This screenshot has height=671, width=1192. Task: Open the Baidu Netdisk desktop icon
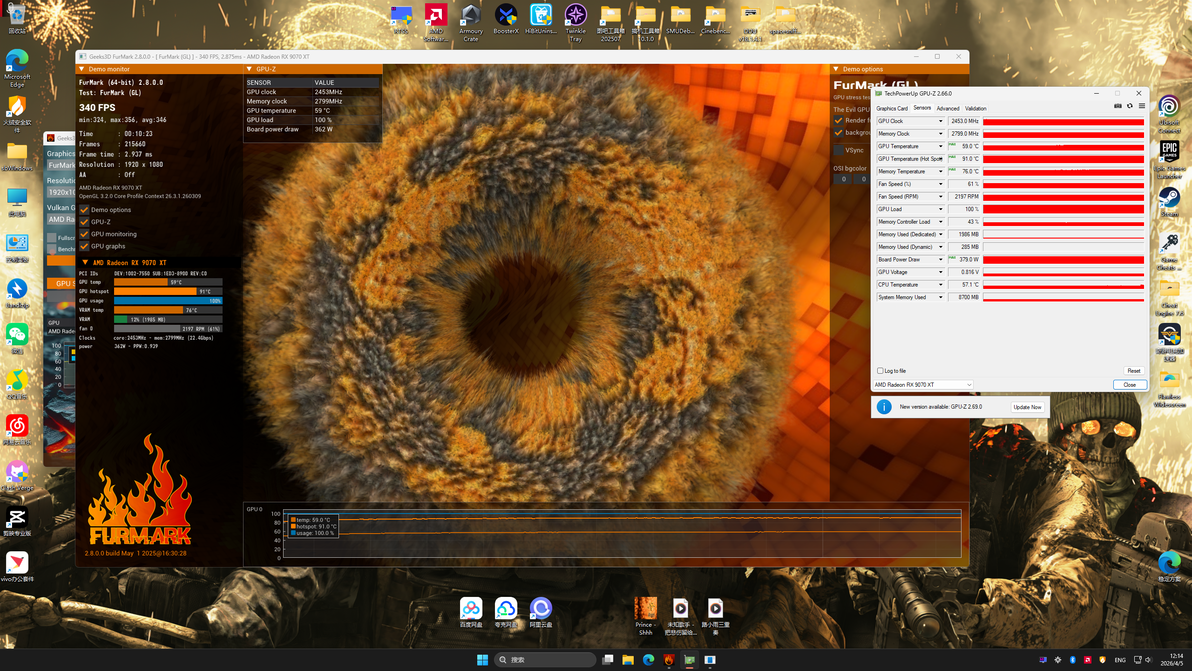471,612
